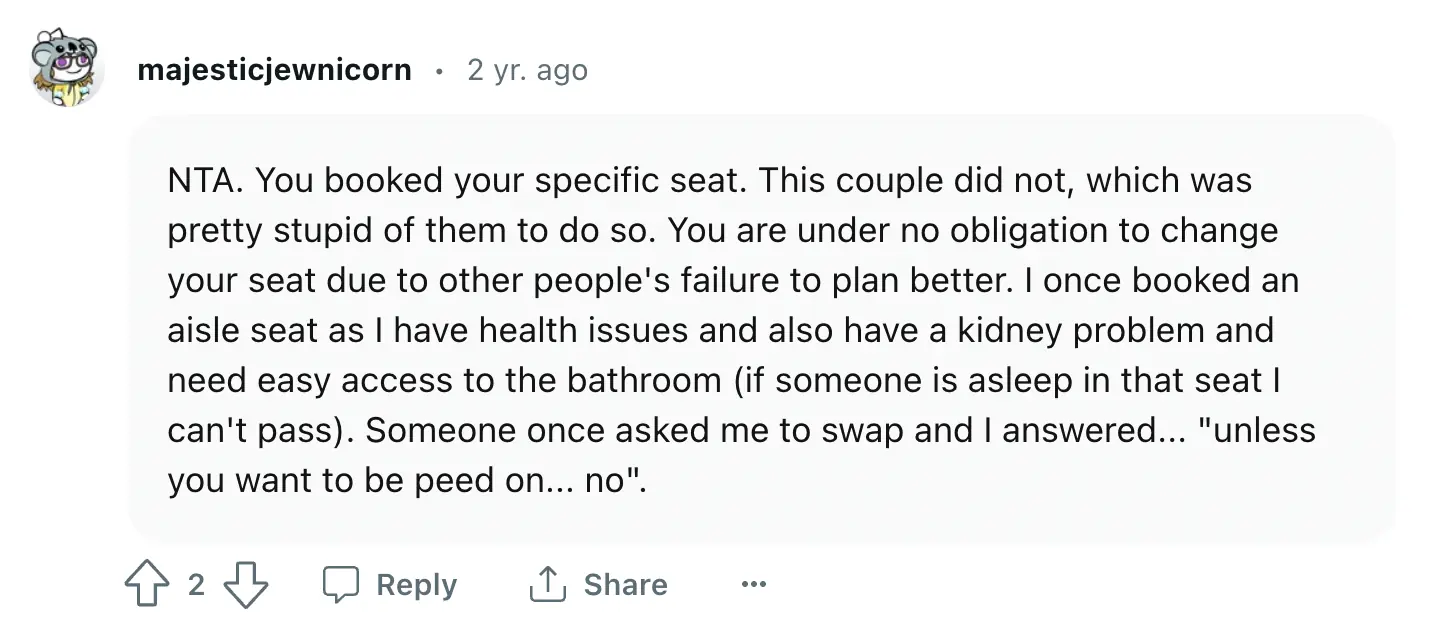Click the dot separator beside the username

click(439, 71)
